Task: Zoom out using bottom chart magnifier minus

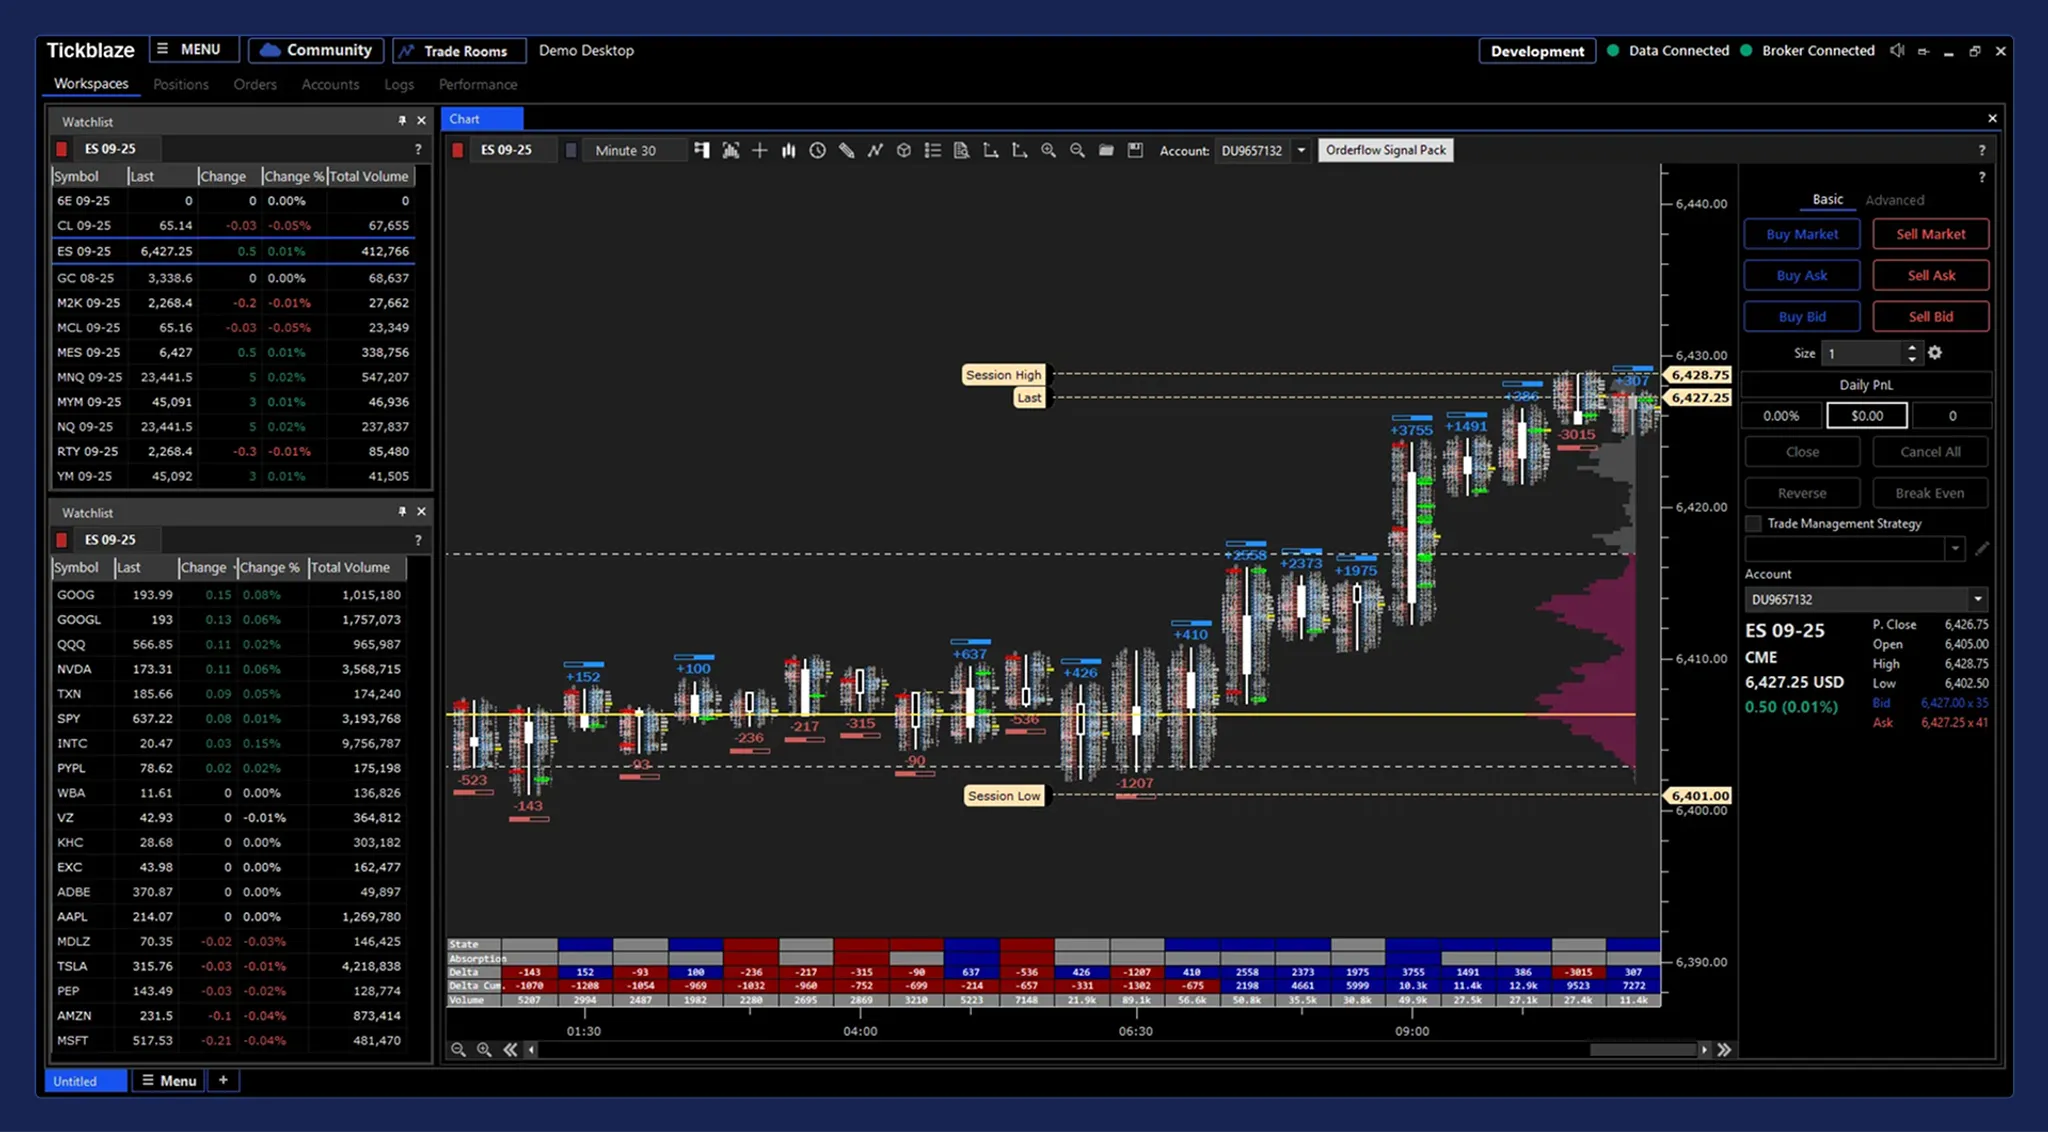Action: pyautogui.click(x=458, y=1049)
